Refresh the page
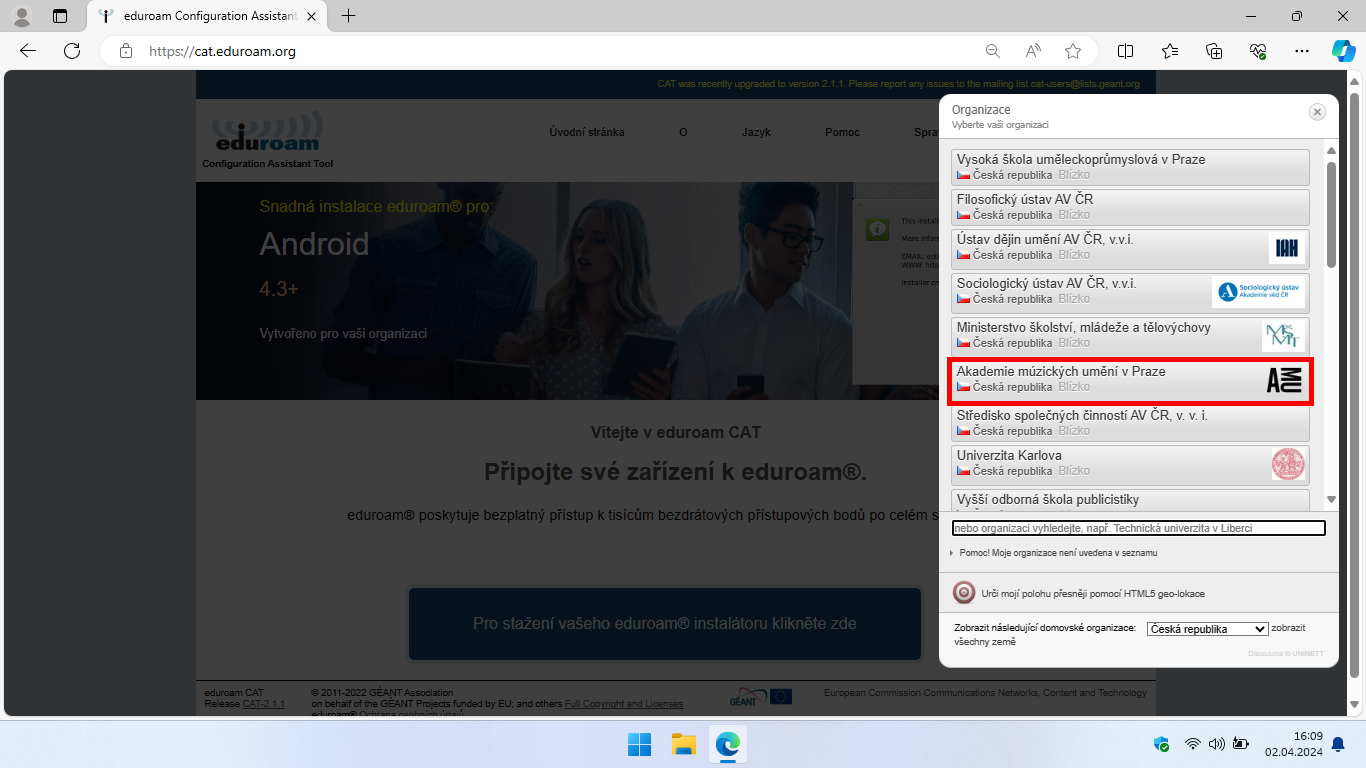 tap(72, 51)
